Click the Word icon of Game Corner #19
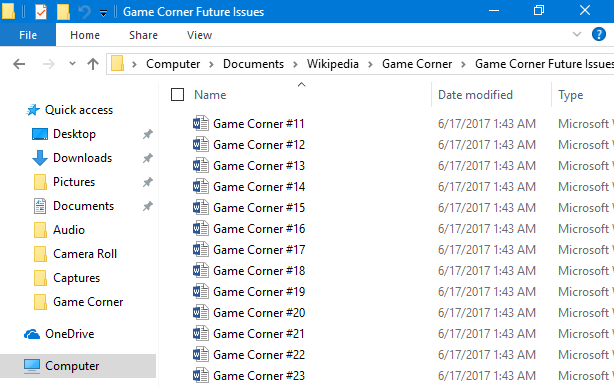The image size is (614, 388). (x=200, y=292)
